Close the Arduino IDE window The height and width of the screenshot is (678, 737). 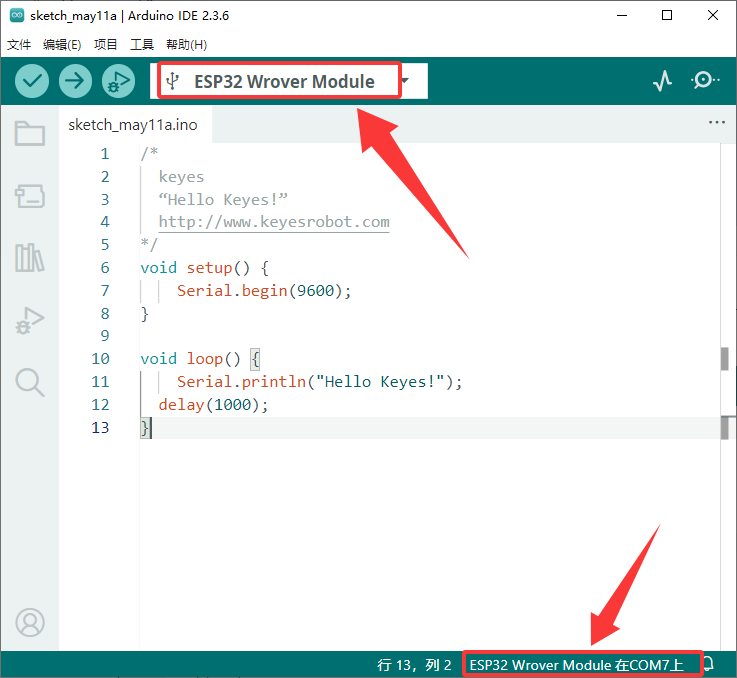[x=713, y=15]
